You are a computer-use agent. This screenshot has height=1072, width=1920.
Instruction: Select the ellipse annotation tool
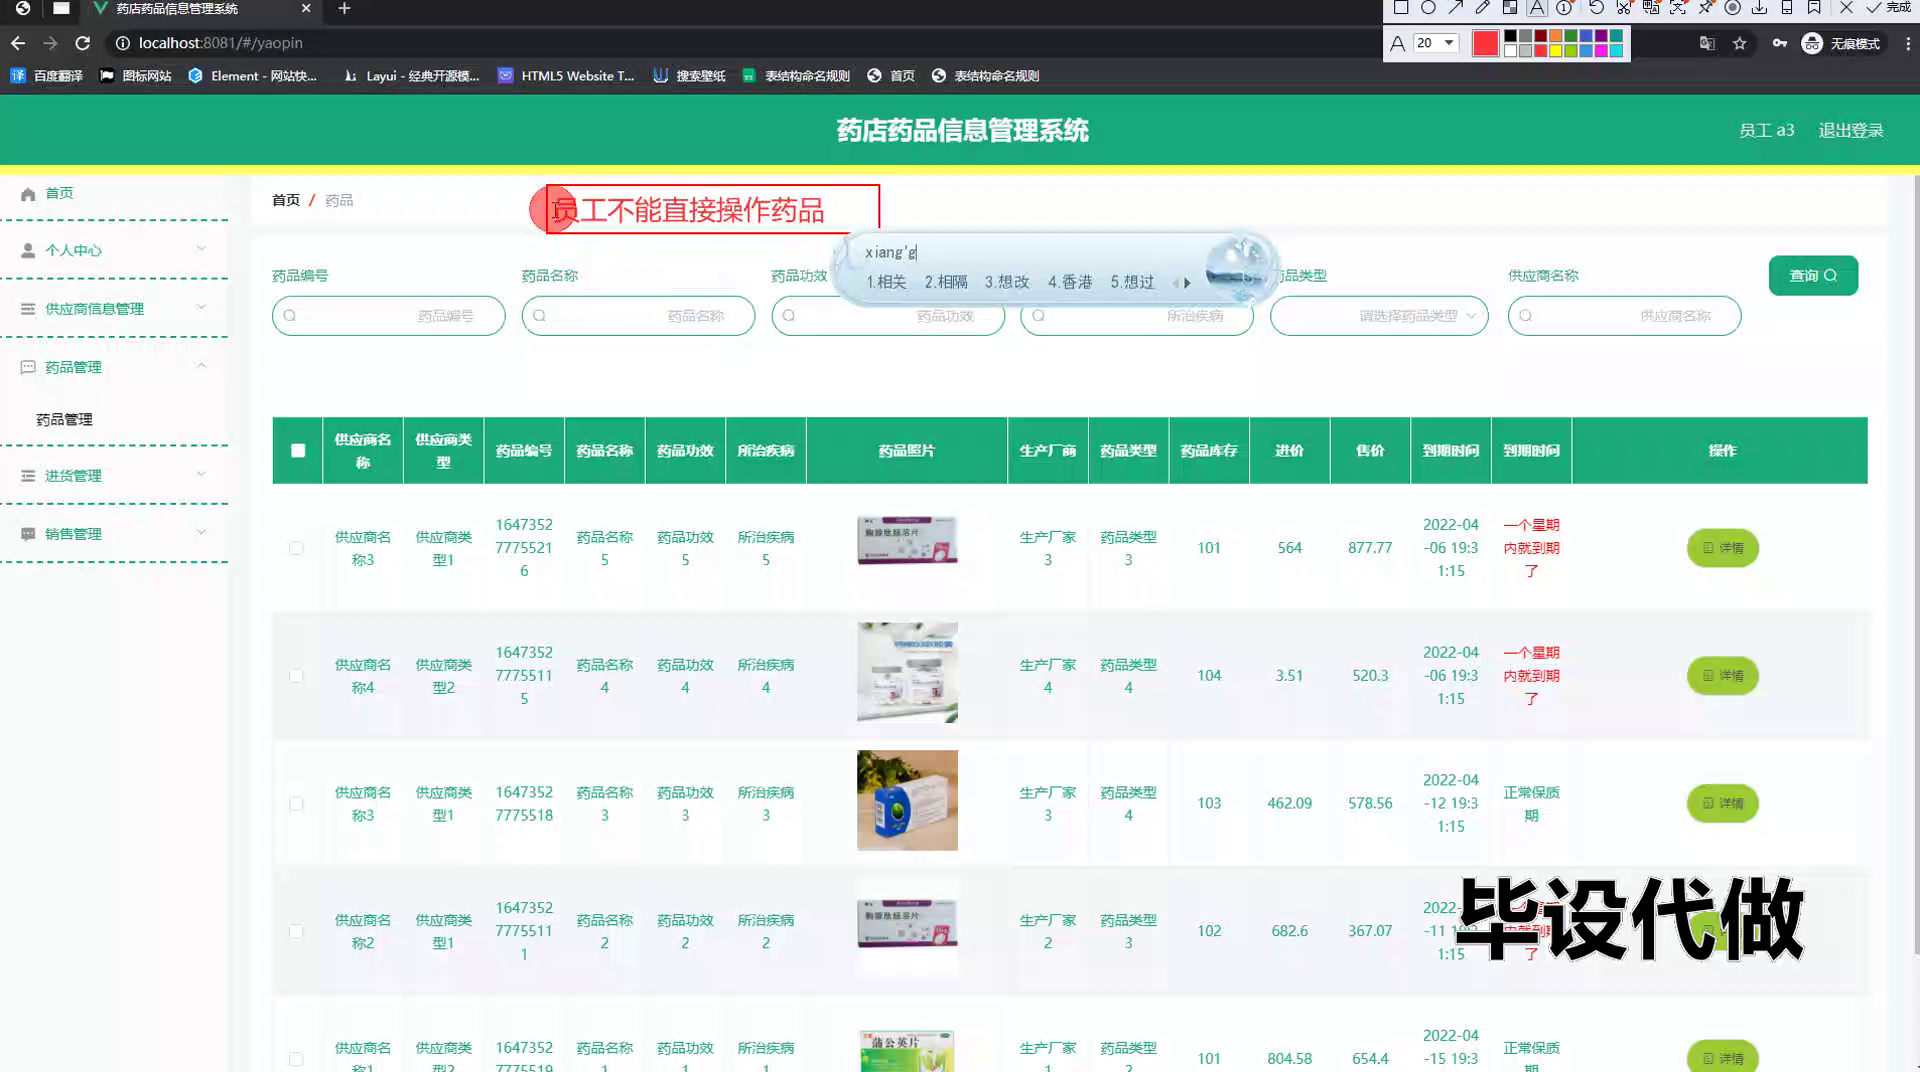pos(1428,8)
